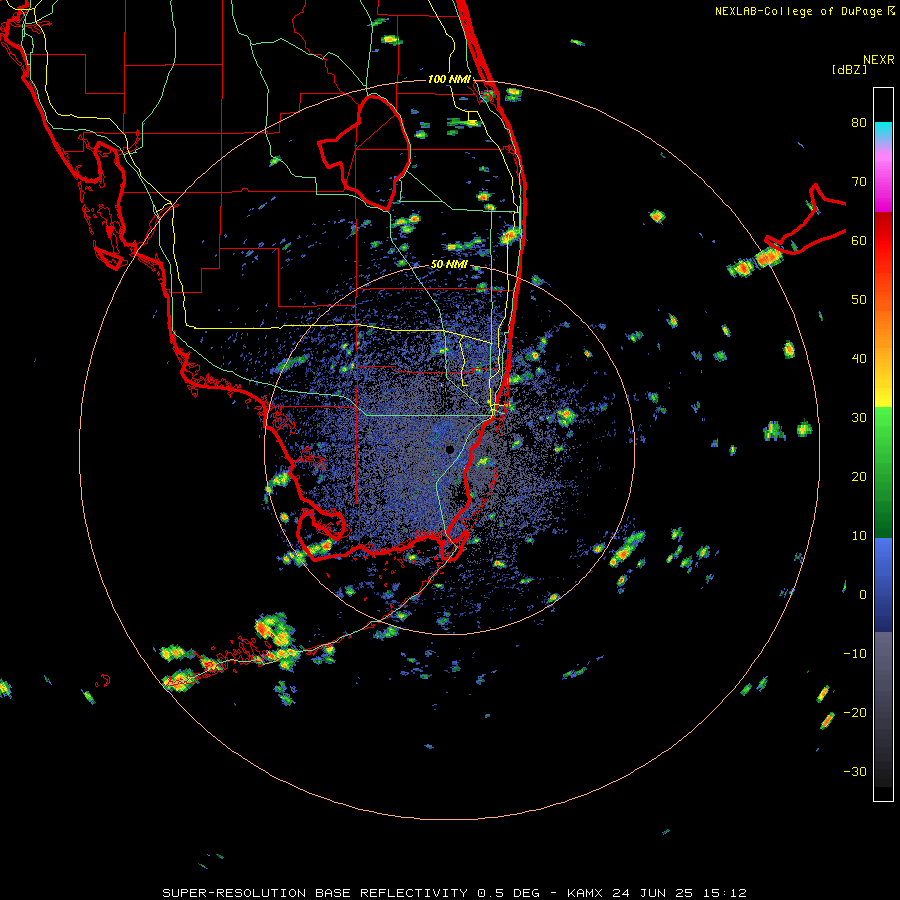Viewport: 900px width, 900px height.
Task: Pick the green segment of the color bar
Action: point(883,472)
